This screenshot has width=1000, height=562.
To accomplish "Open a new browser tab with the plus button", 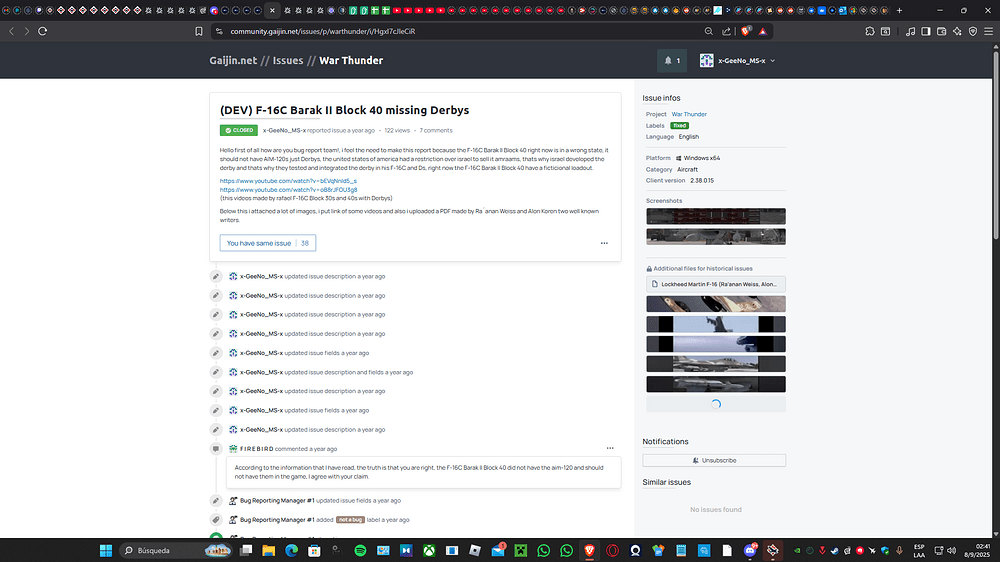I will [899, 10].
